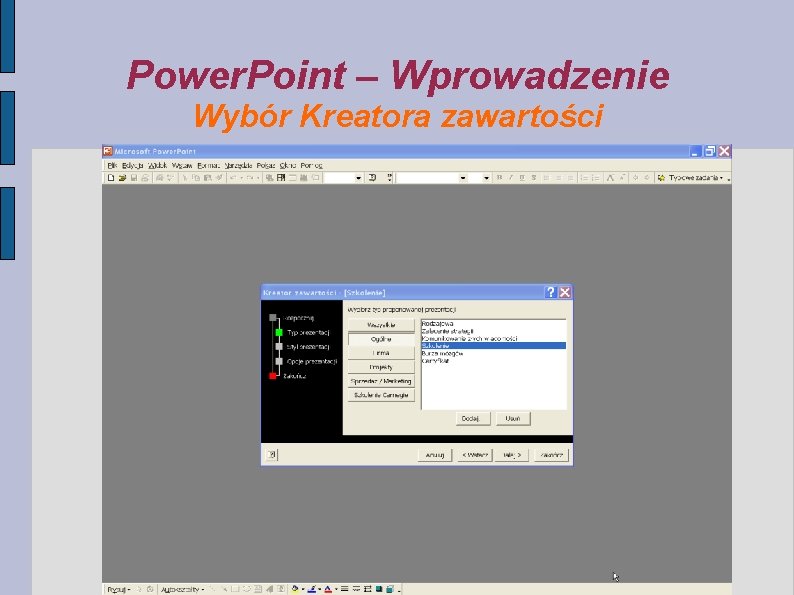Click the Line Color pen icon

(x=312, y=589)
